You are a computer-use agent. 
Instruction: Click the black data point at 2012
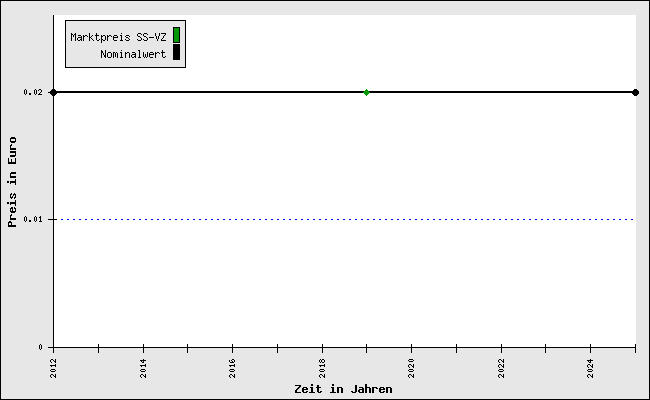click(x=53, y=92)
